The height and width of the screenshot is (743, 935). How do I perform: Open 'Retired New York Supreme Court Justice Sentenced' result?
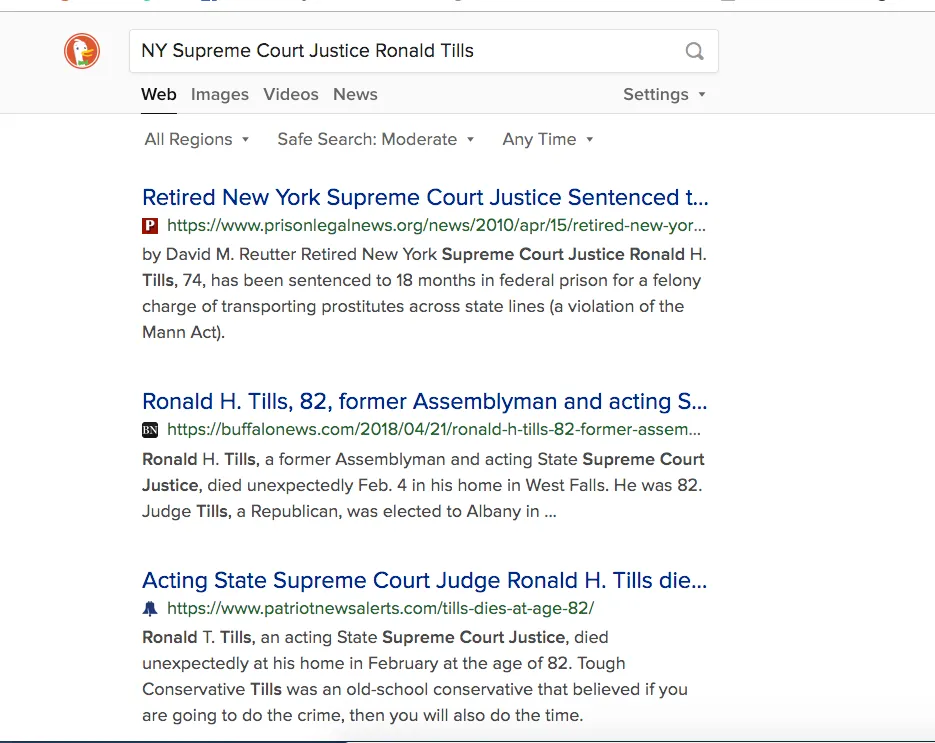pos(425,197)
